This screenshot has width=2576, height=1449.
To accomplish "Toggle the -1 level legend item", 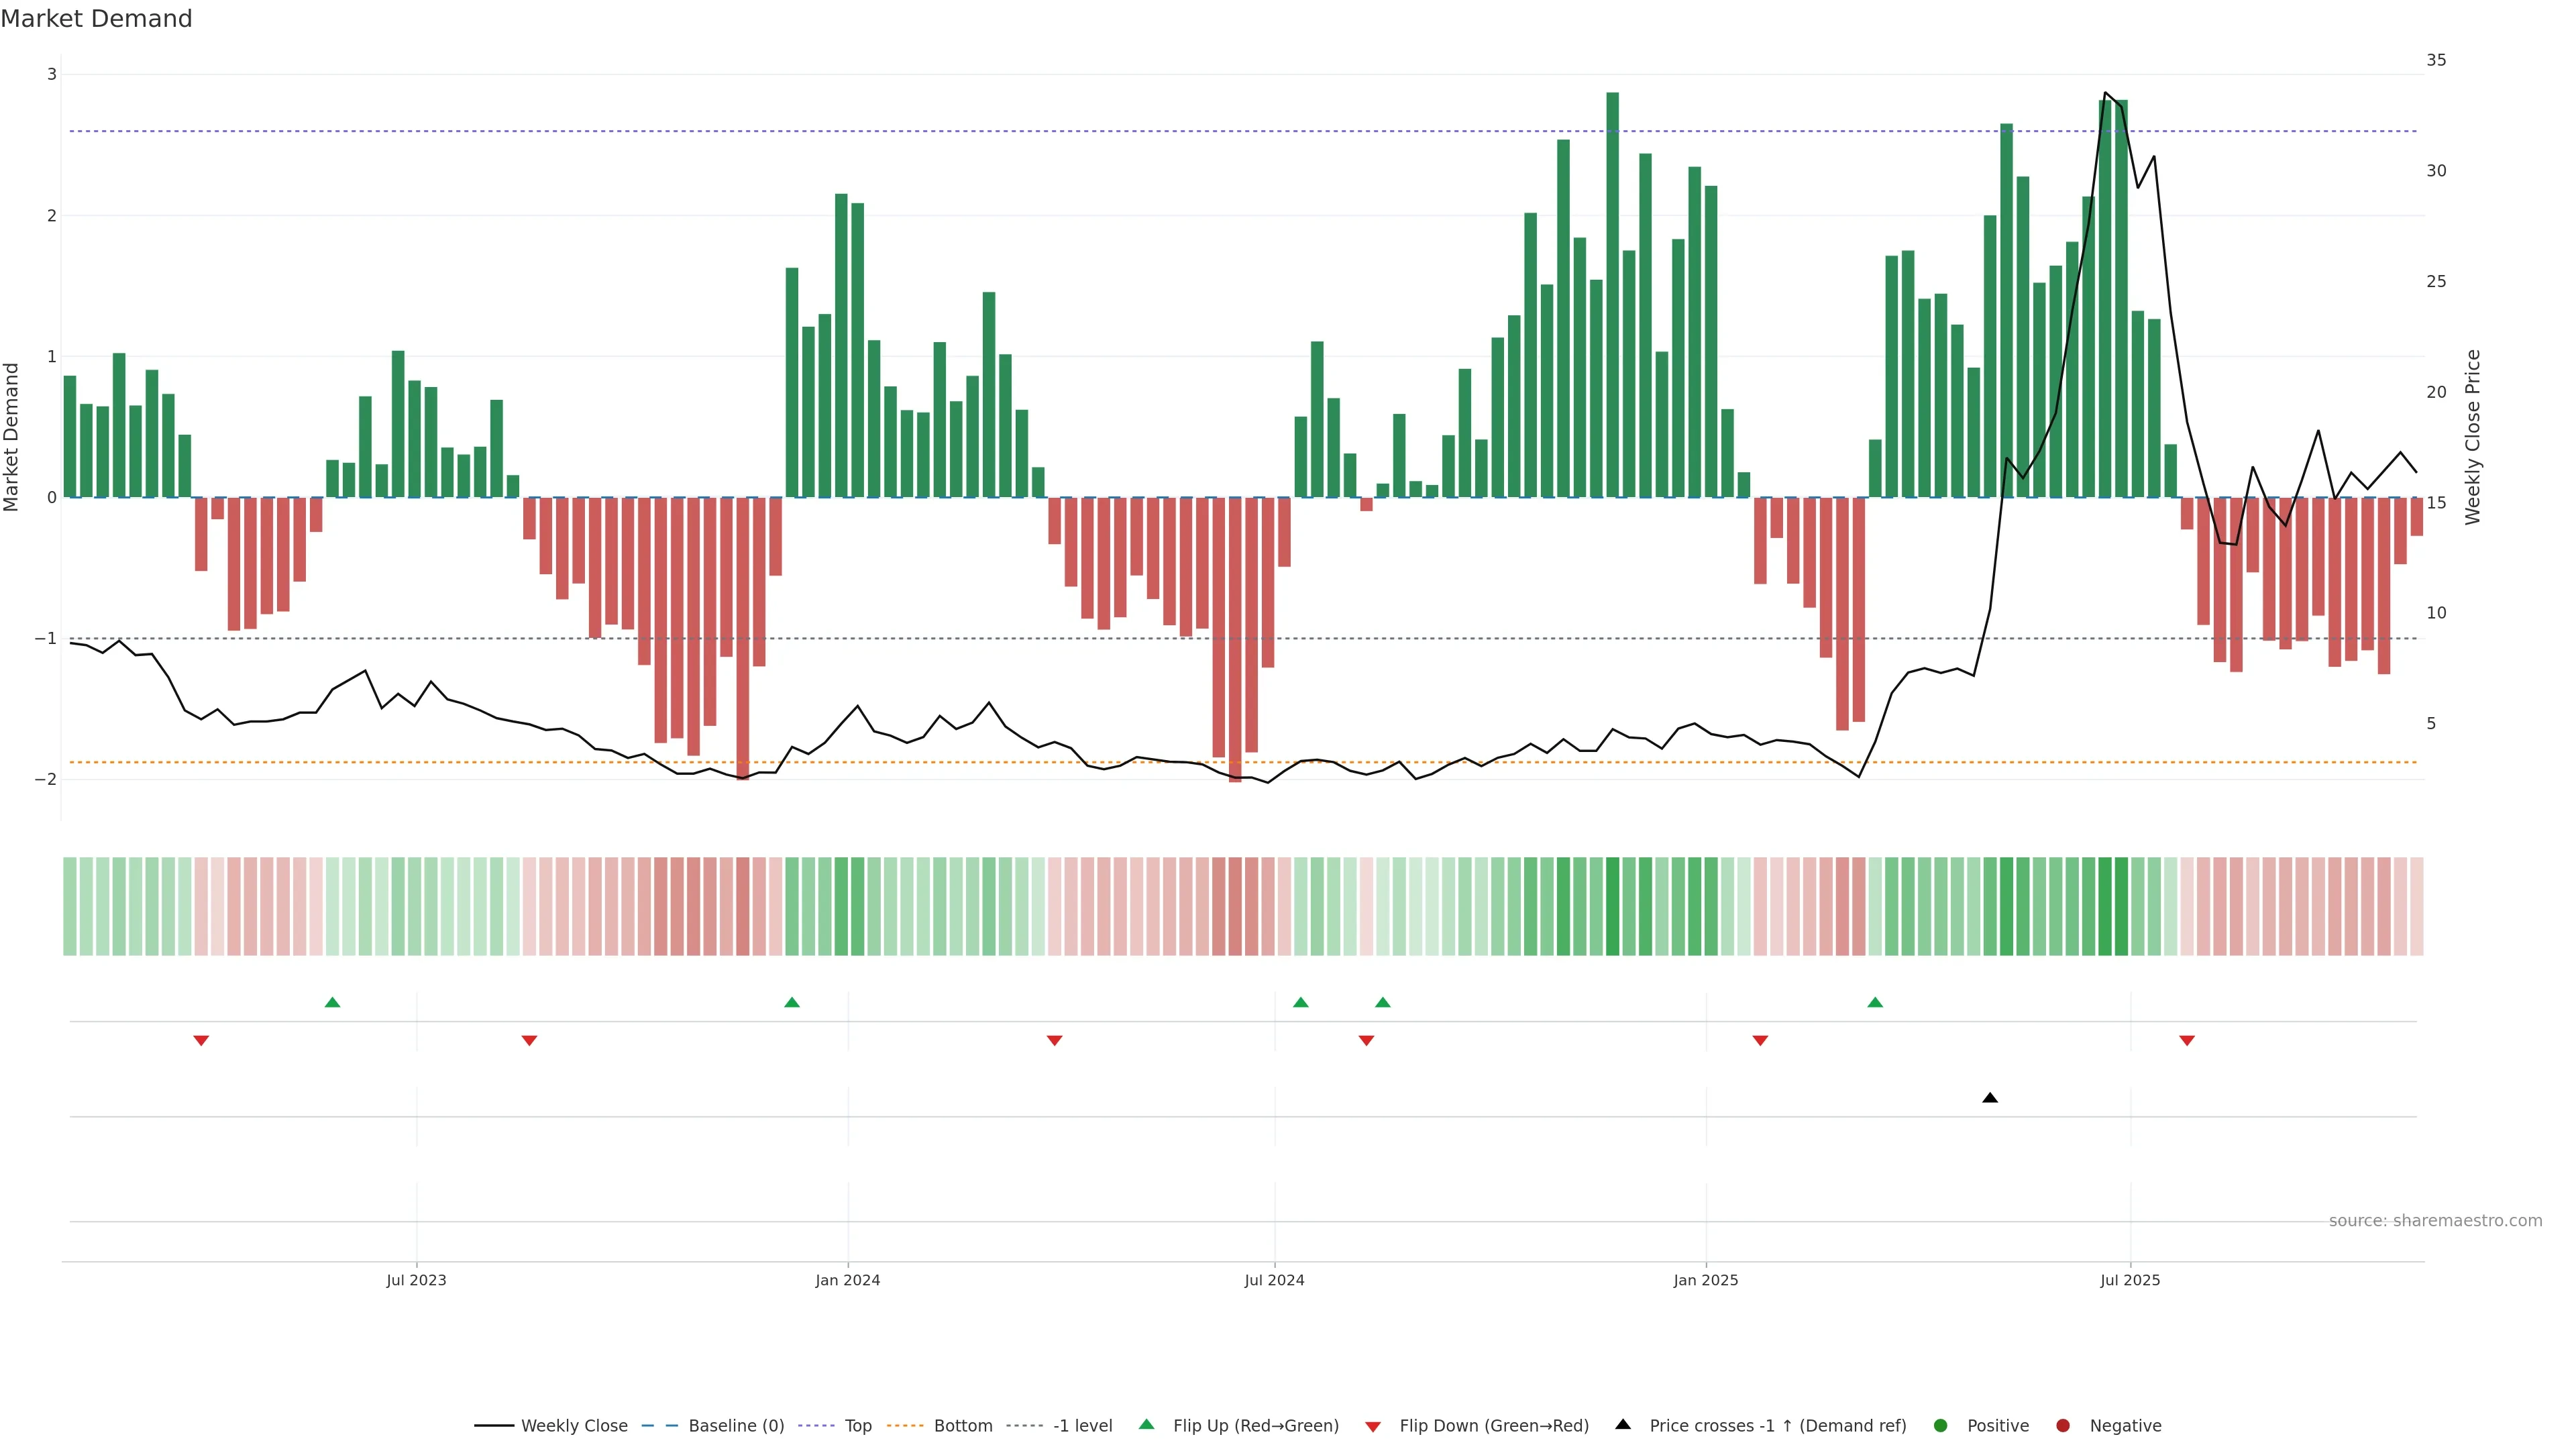I will [x=1082, y=1426].
